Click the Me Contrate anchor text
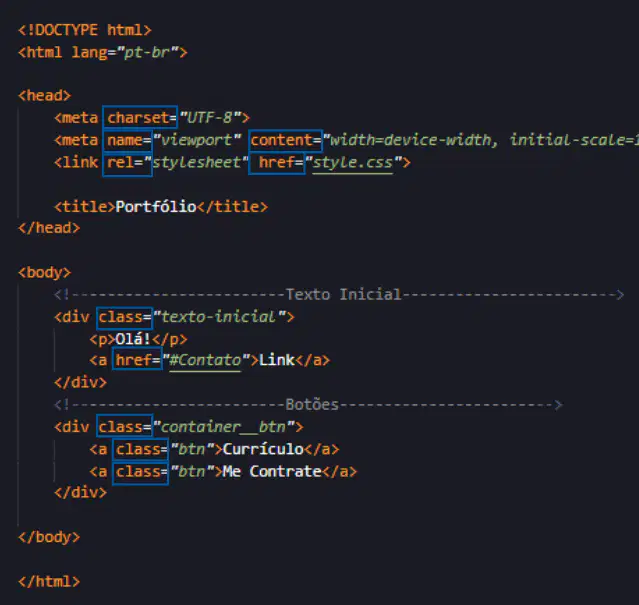Image resolution: width=639 pixels, height=605 pixels. [272, 471]
